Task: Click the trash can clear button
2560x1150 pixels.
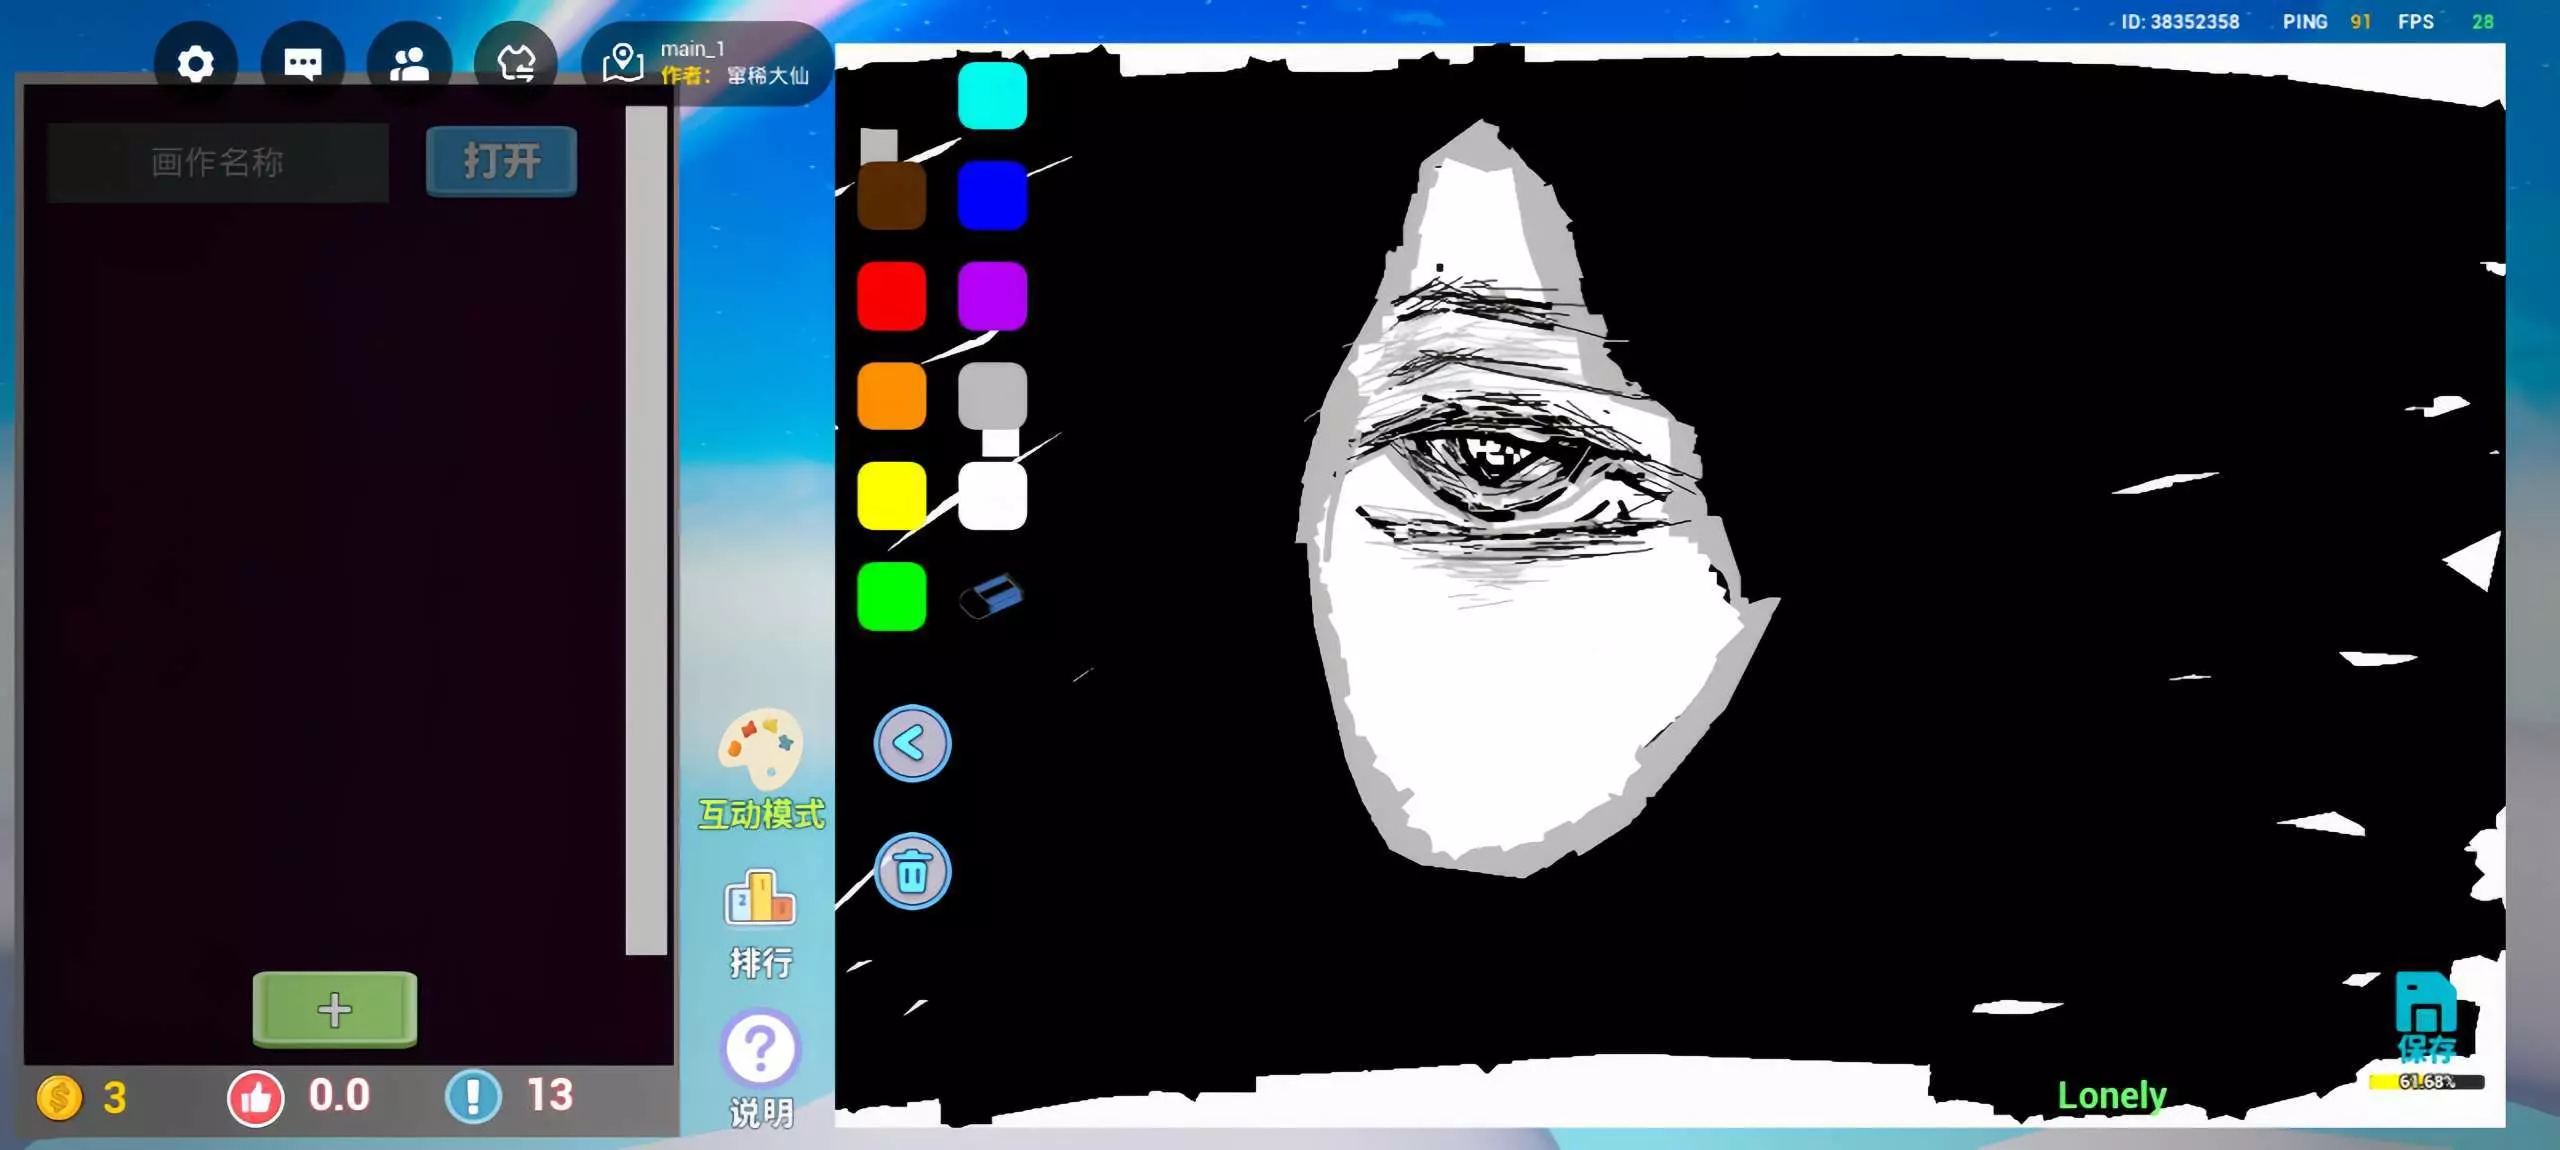Action: coord(912,871)
